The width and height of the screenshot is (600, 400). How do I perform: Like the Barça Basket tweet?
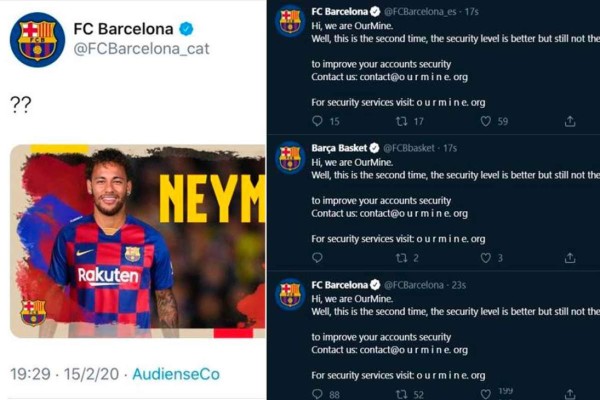click(486, 257)
